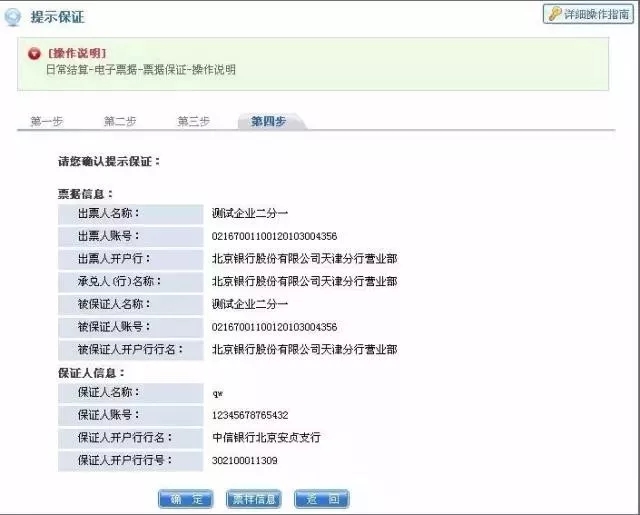This screenshot has width=640, height=515.
Task: Click the 出票人开户行 bank name value
Action: [304, 258]
